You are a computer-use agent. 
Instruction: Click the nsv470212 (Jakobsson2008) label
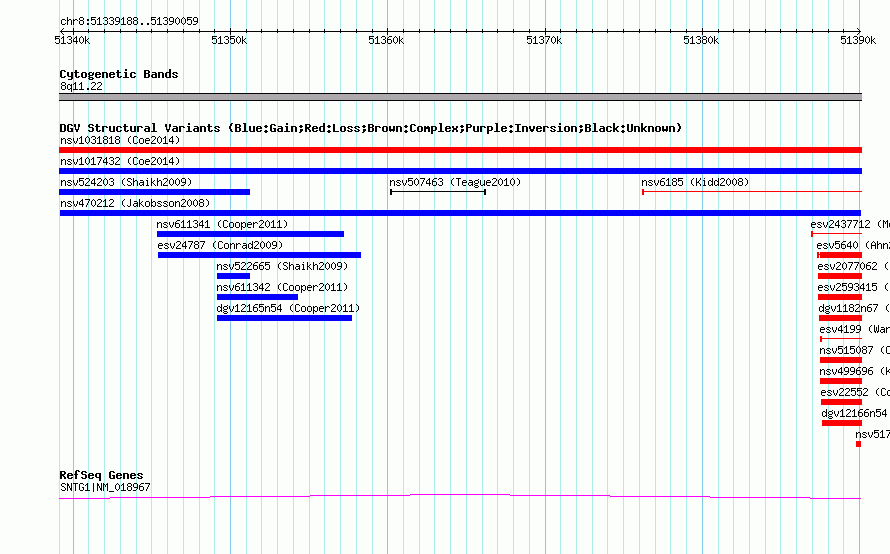click(135, 203)
